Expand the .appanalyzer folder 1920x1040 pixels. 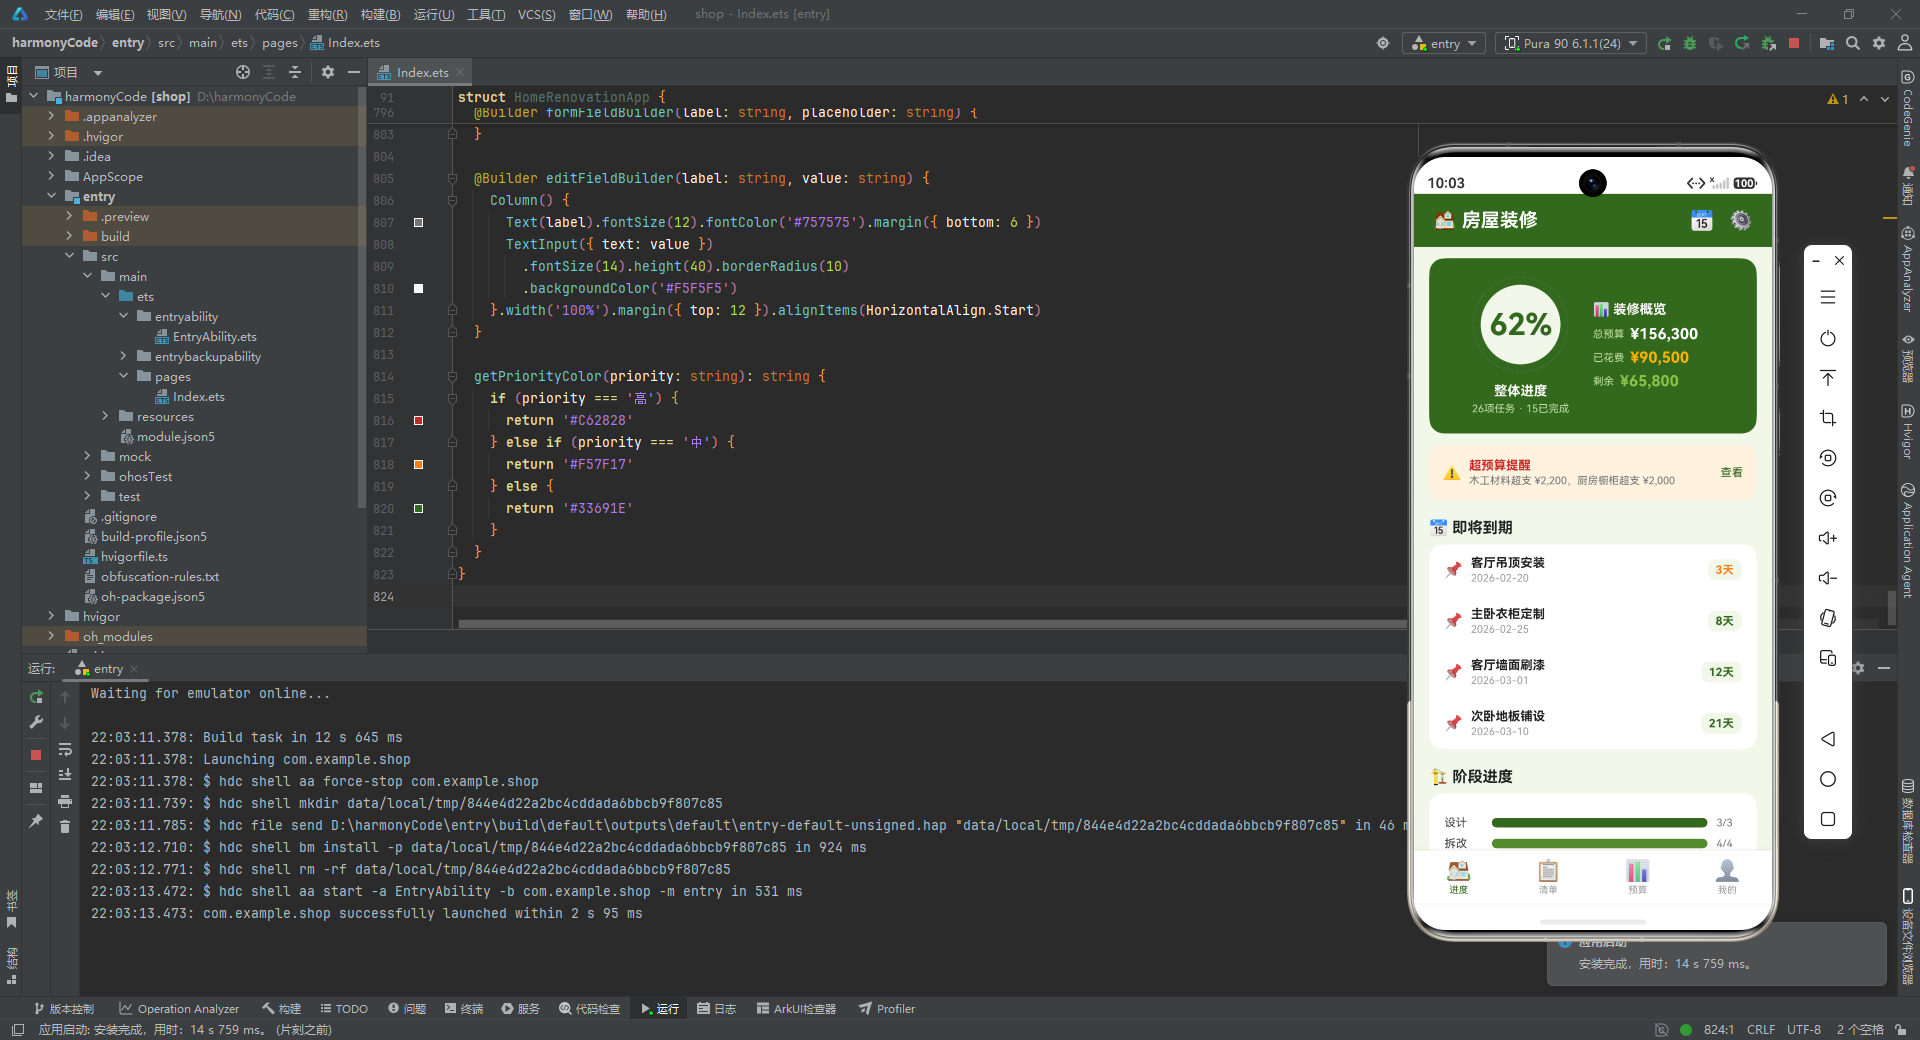tap(51, 116)
